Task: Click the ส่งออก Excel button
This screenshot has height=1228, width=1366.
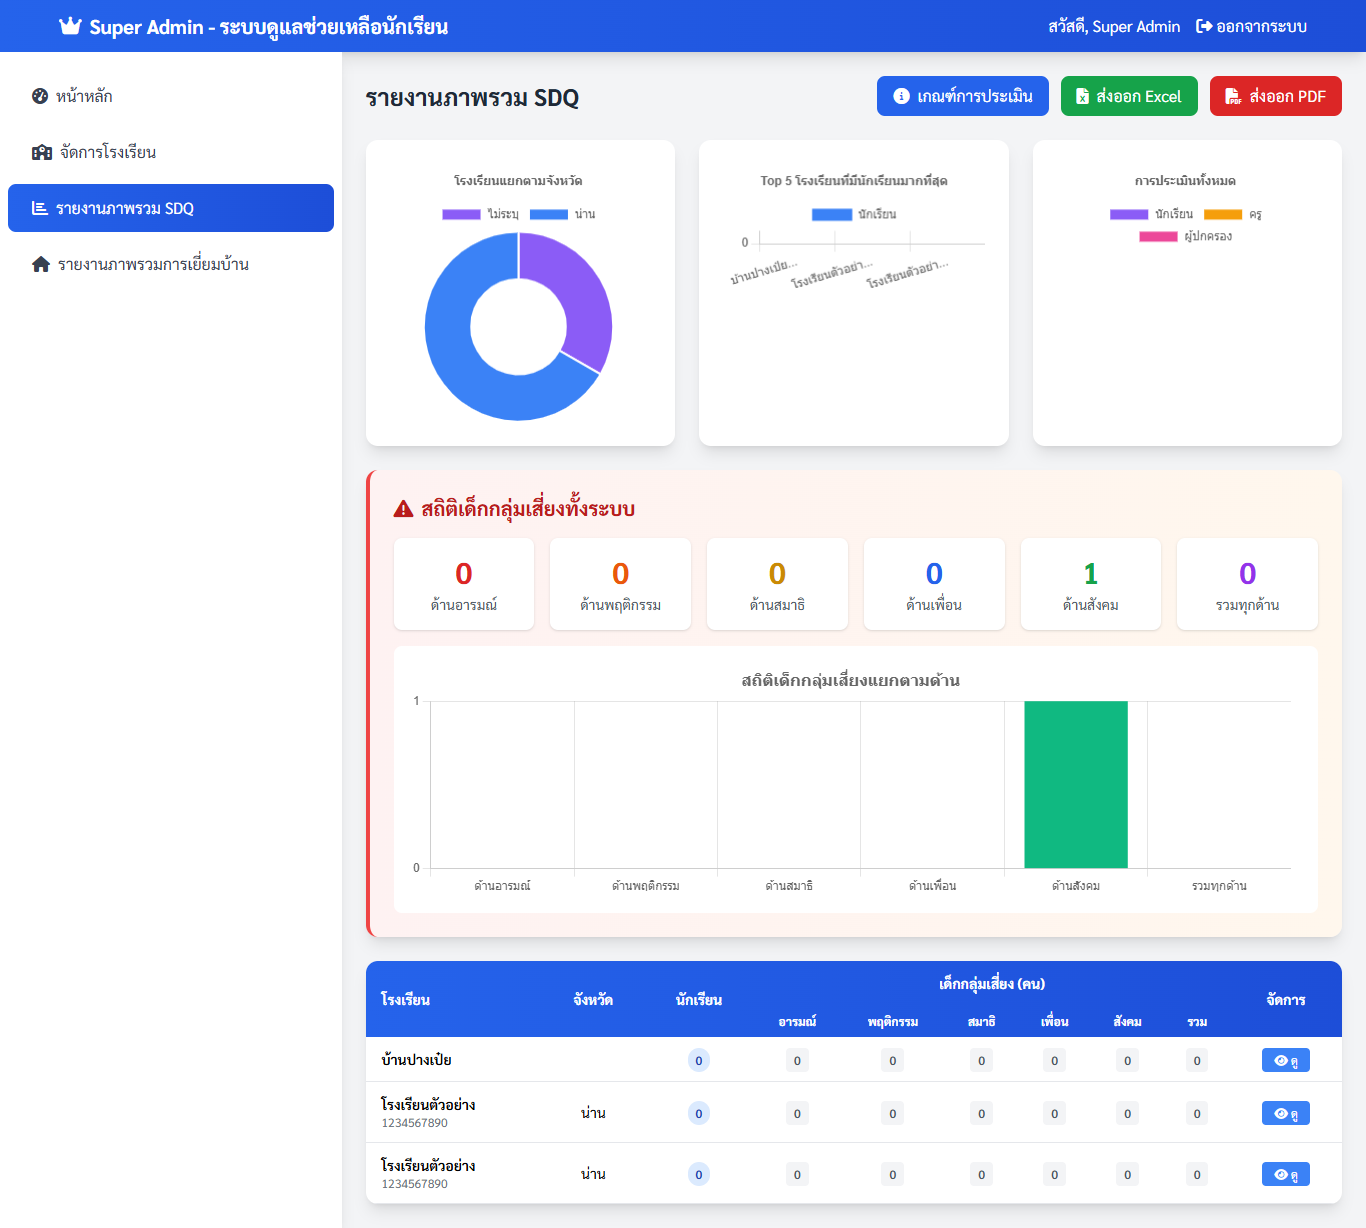Action: pos(1129,96)
